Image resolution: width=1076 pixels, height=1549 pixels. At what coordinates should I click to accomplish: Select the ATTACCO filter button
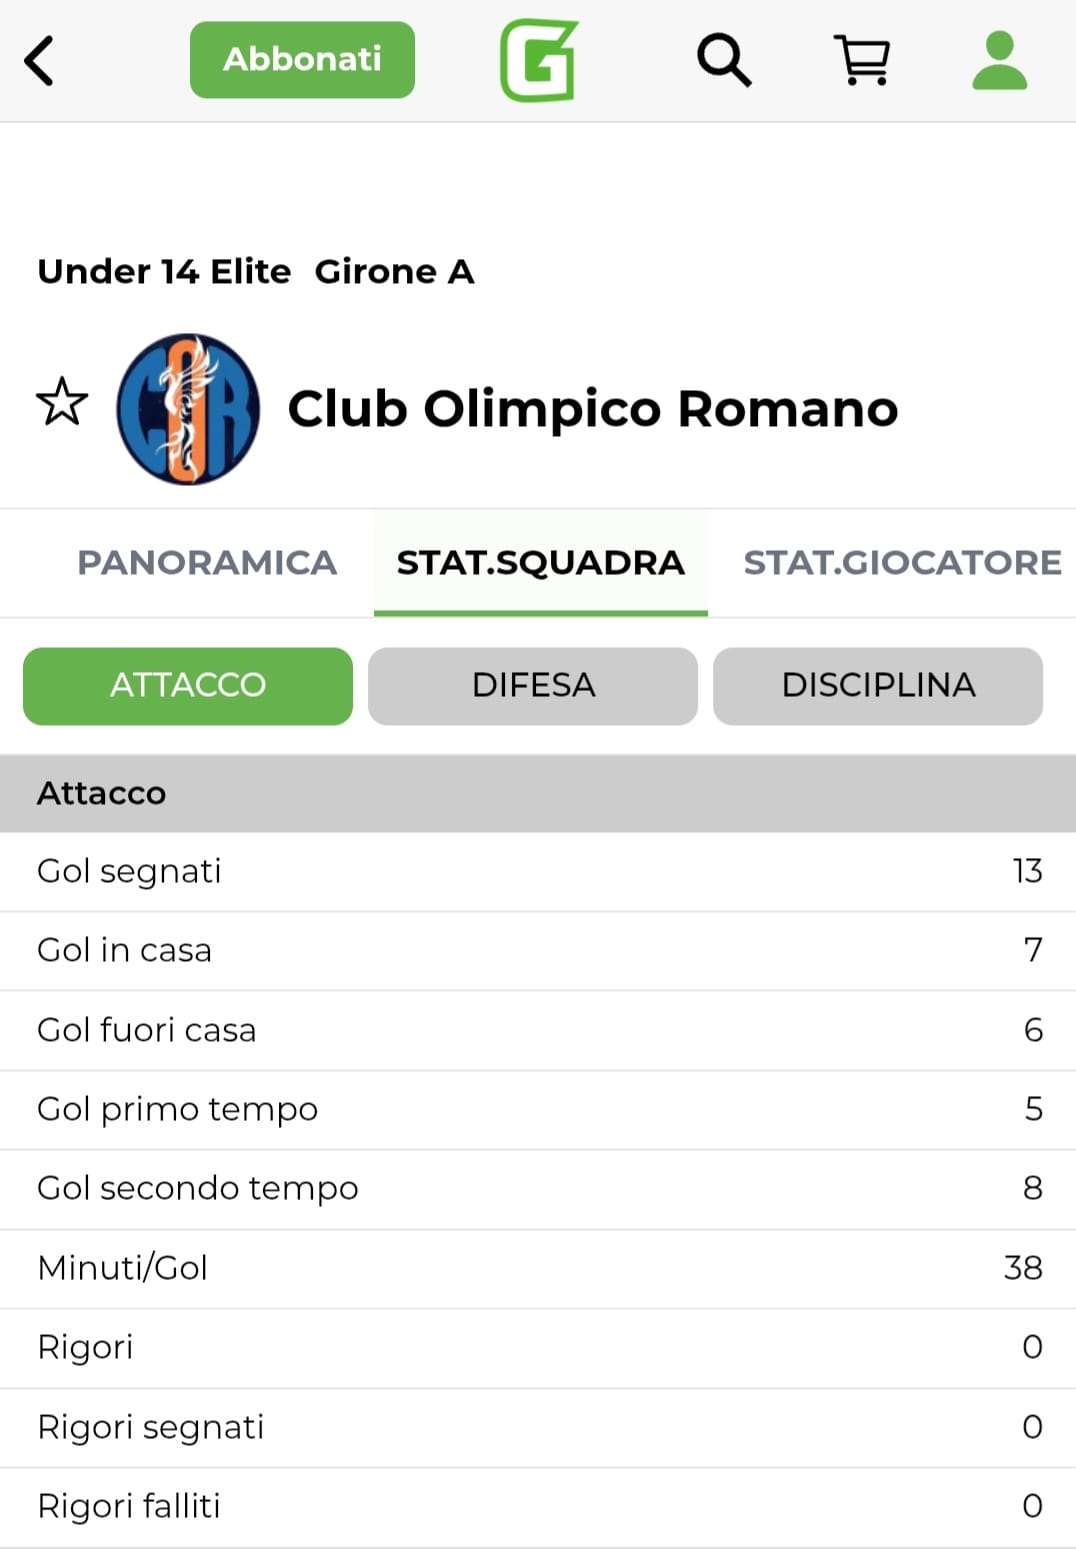(x=188, y=685)
